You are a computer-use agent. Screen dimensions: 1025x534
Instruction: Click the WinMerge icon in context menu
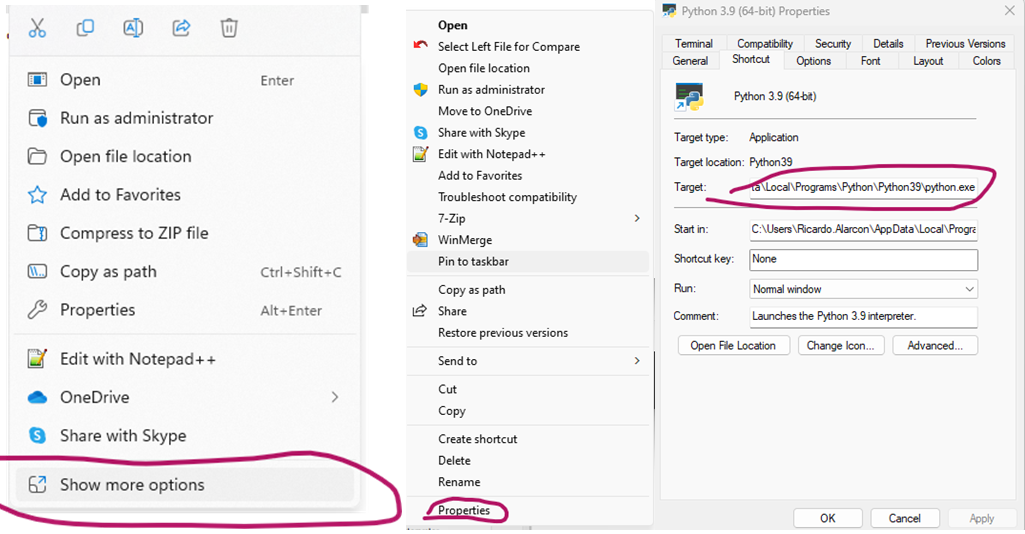coord(420,240)
